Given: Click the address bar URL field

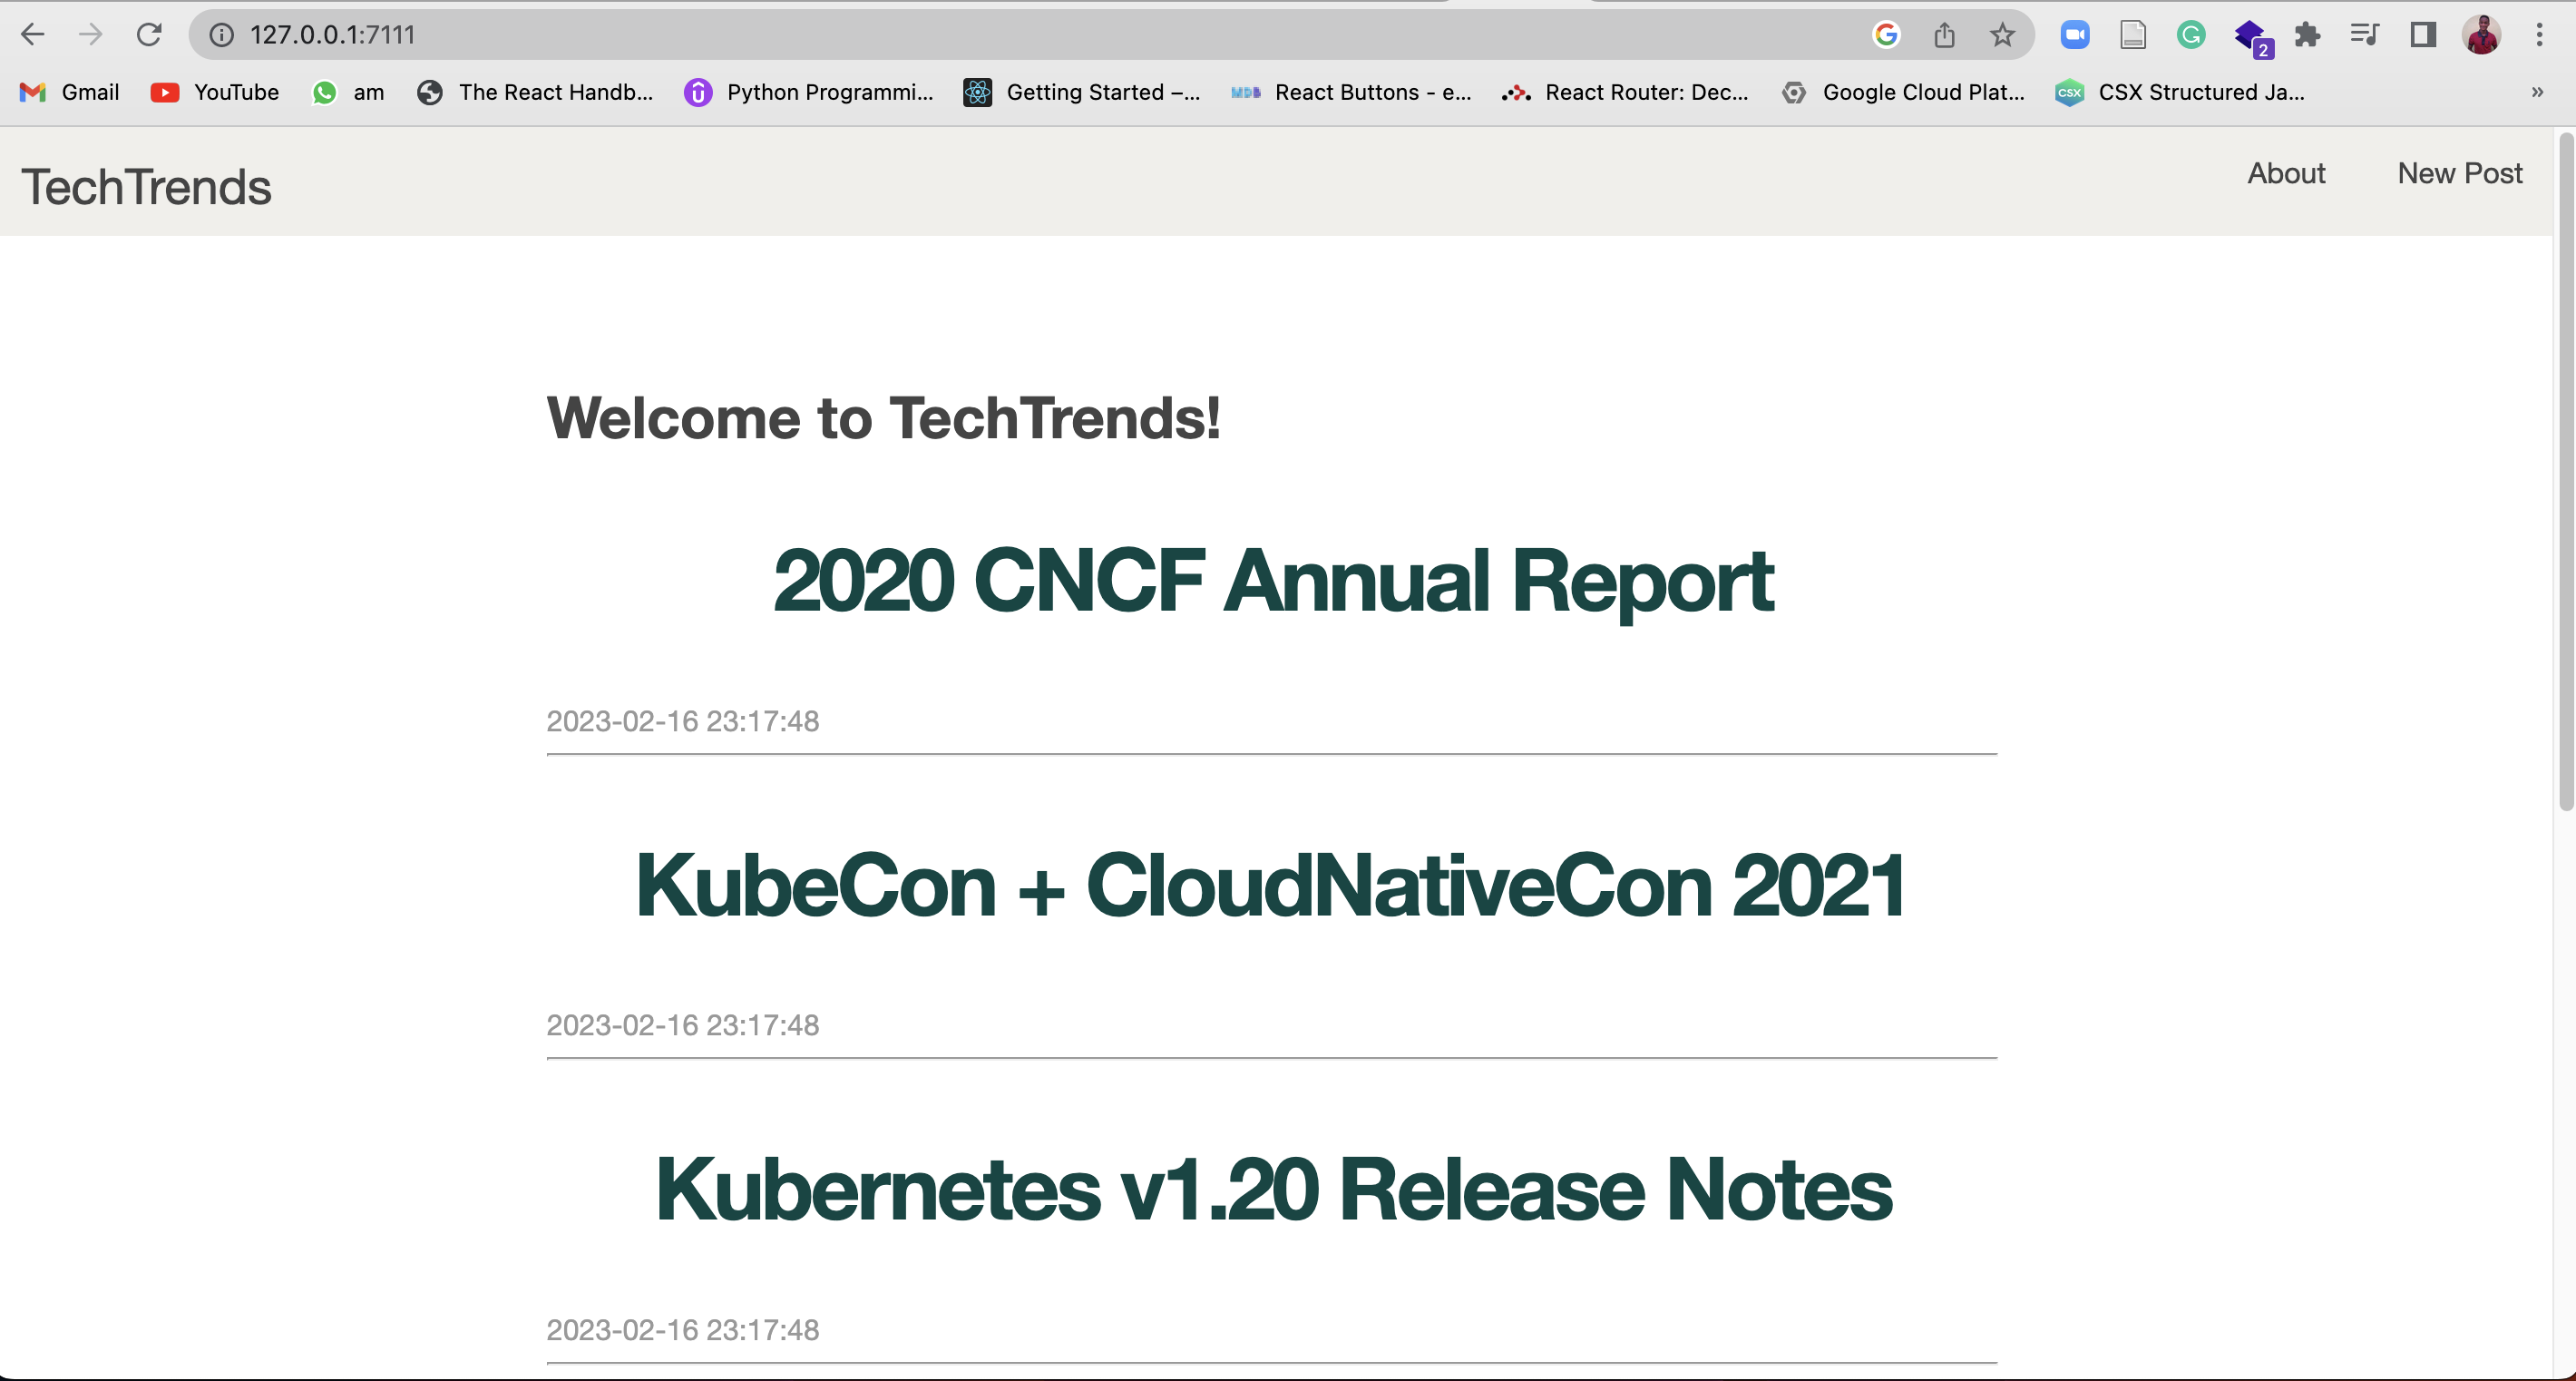Looking at the screenshot, I should tap(333, 34).
